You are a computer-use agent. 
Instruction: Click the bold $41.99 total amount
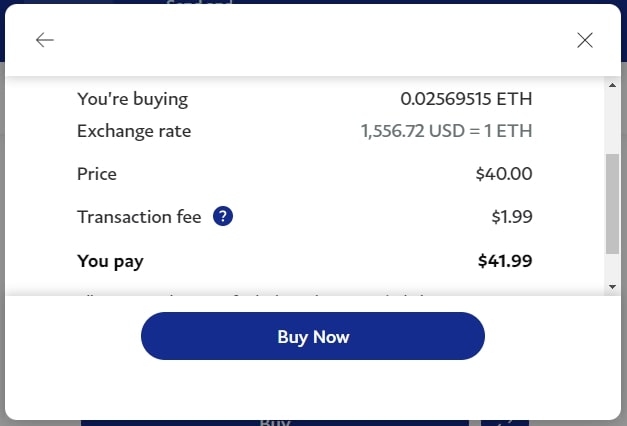pos(505,261)
